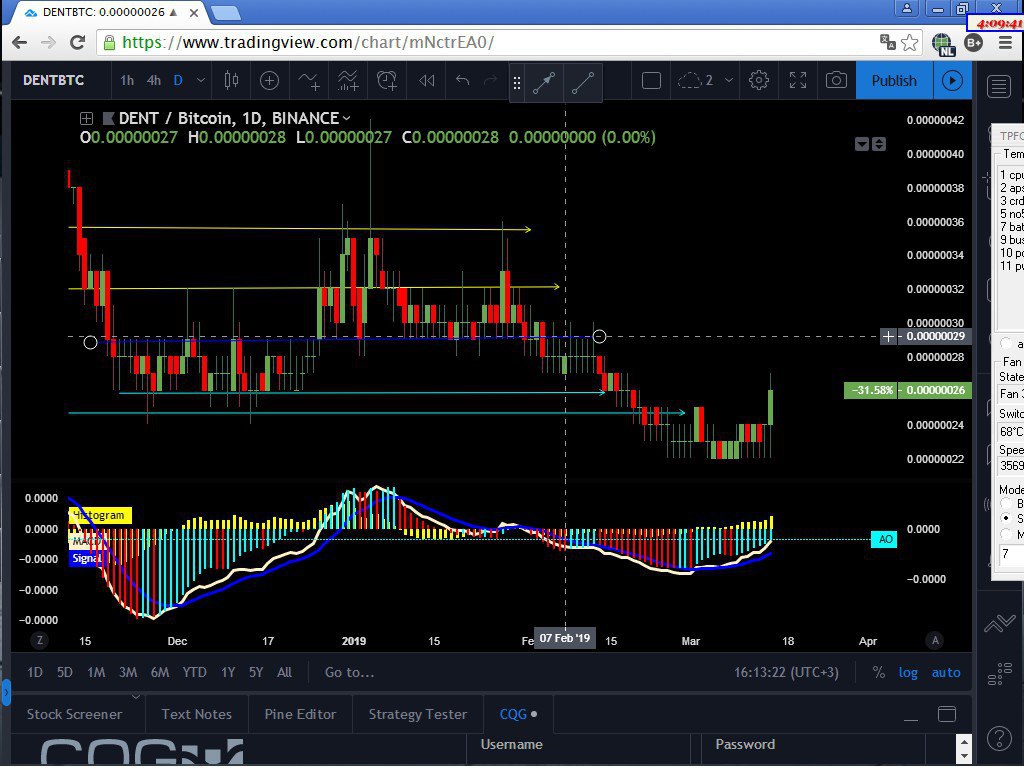
Task: Click the Z timezone button at bottom left
Action: pos(40,641)
